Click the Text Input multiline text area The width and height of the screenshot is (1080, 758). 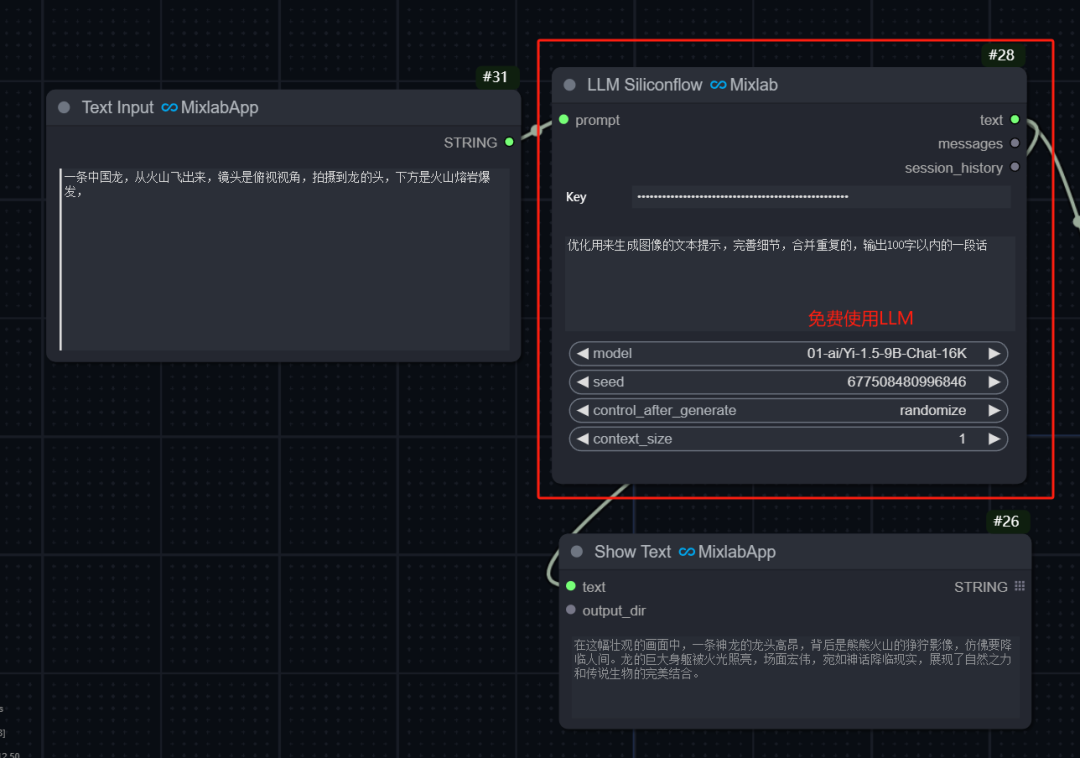point(284,260)
